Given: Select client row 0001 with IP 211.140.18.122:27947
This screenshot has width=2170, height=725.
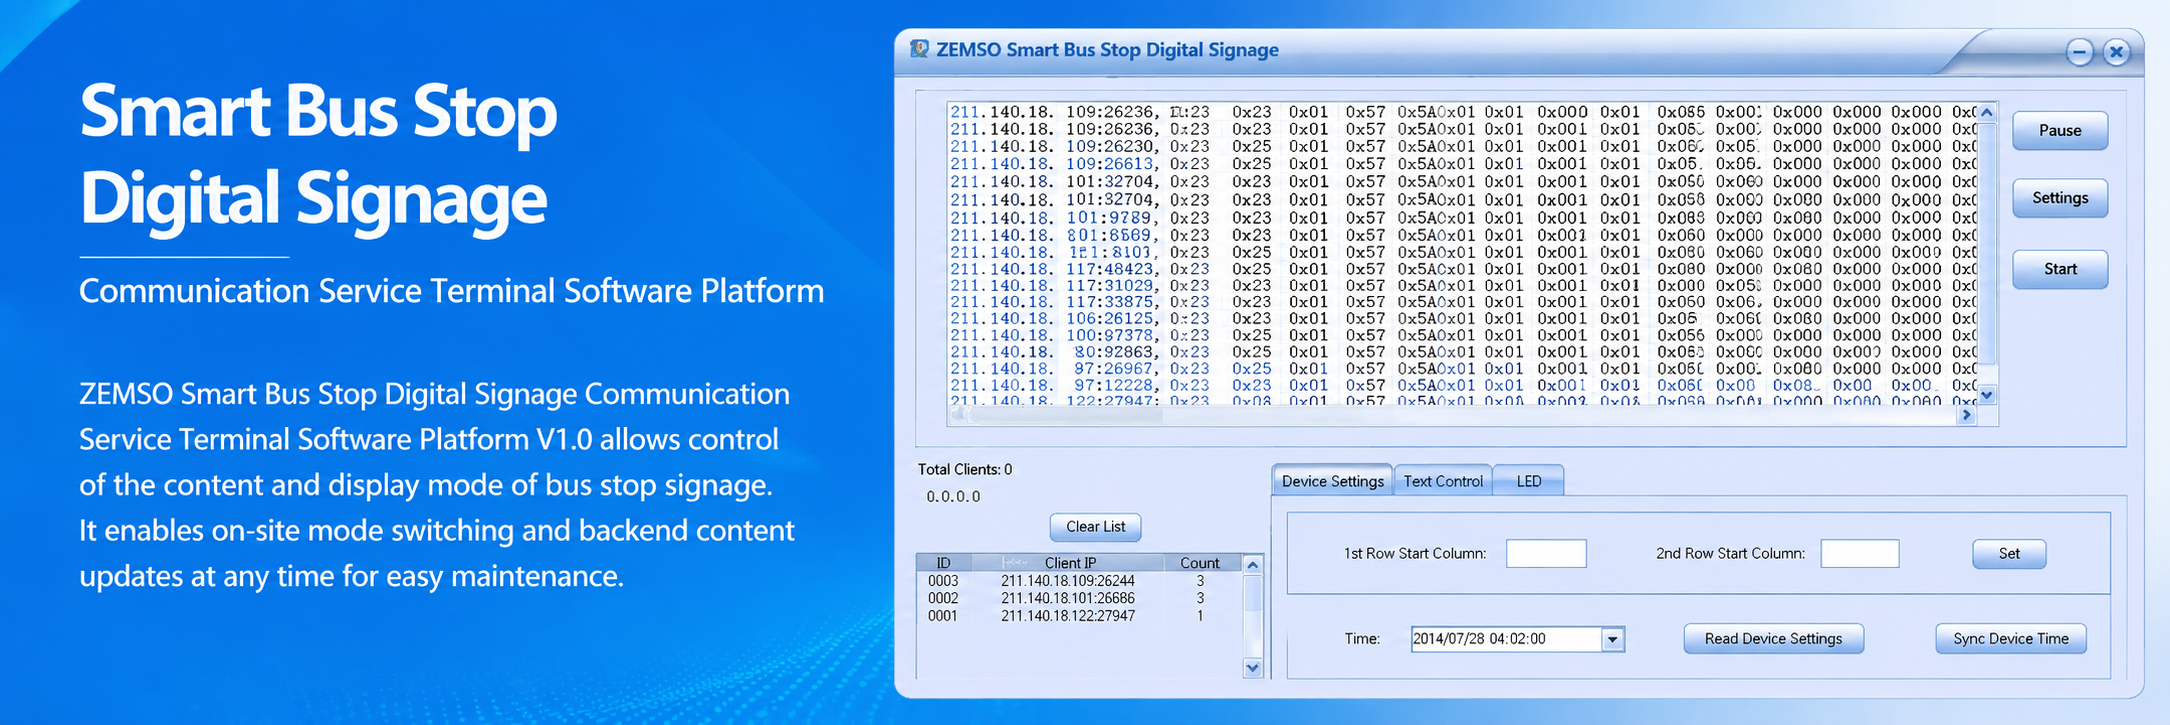Looking at the screenshot, I should 1079,616.
